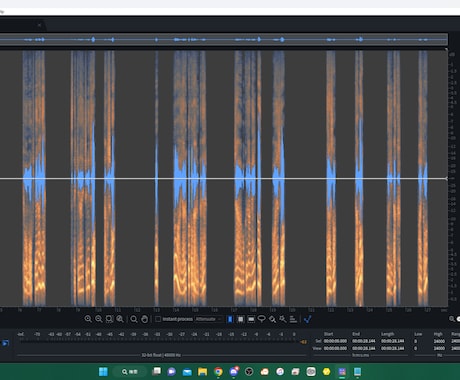Select the Brush selection tool
460x380 pixels.
272,319
